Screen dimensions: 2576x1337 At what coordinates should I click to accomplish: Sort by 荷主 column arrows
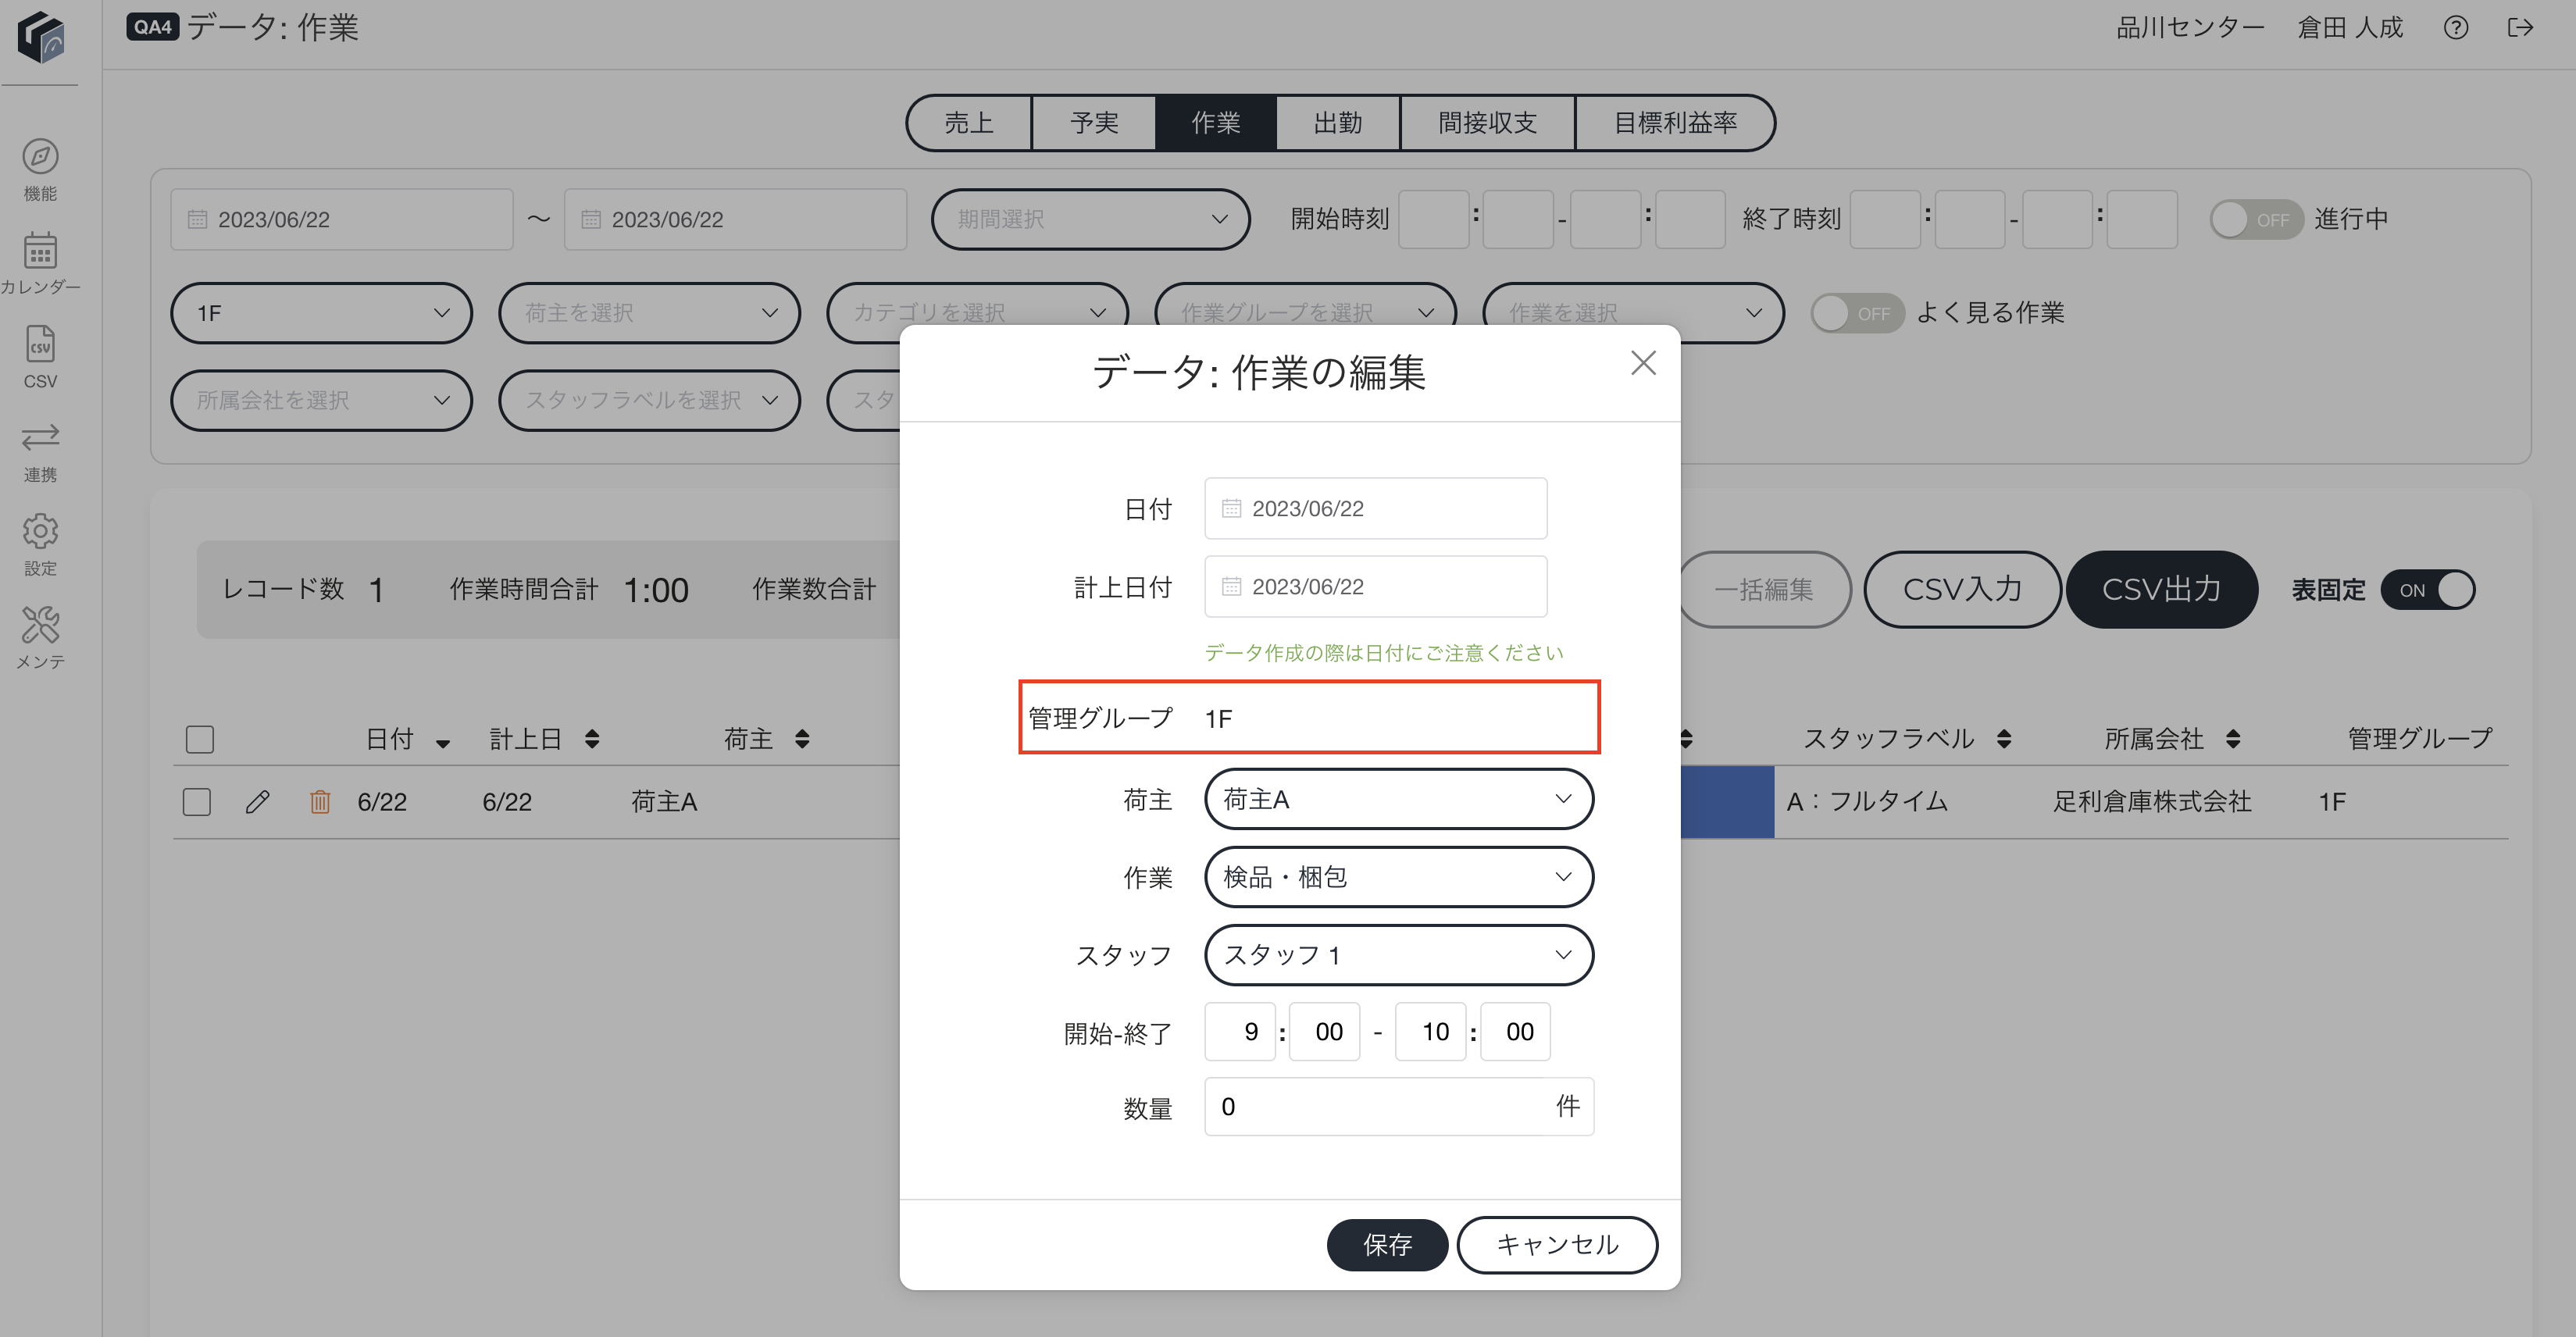tap(801, 739)
